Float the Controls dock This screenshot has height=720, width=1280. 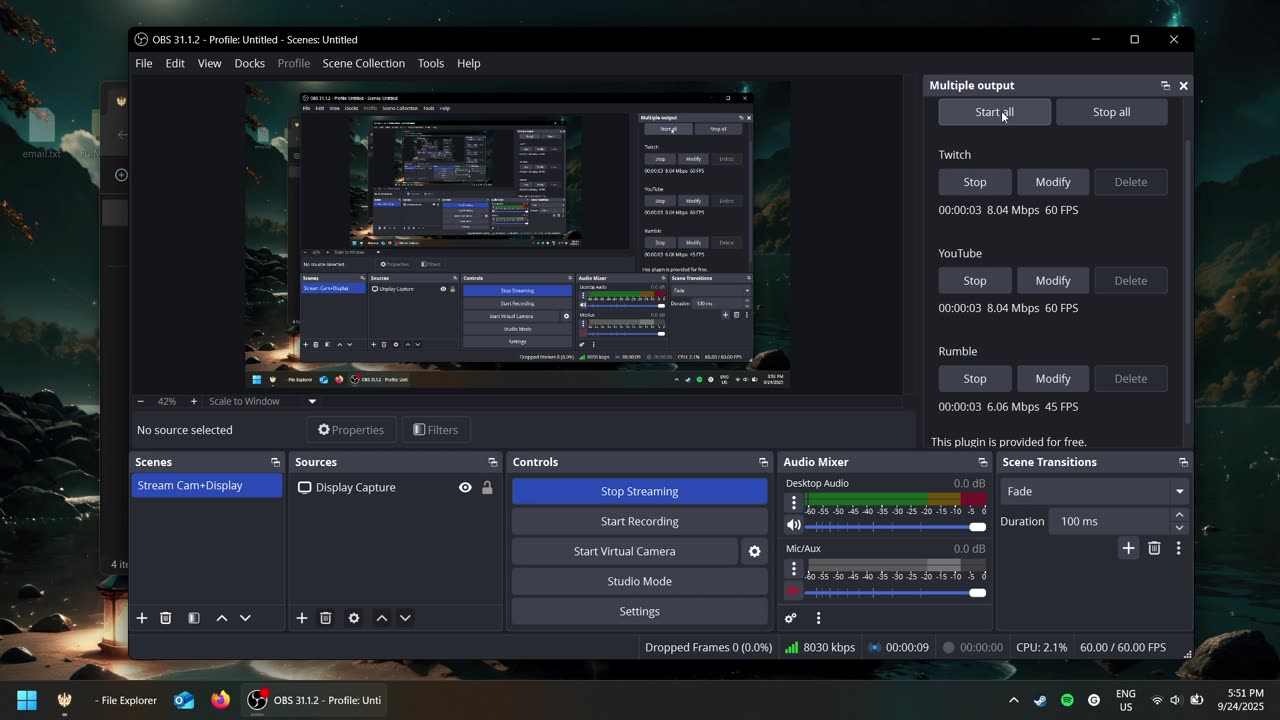763,462
